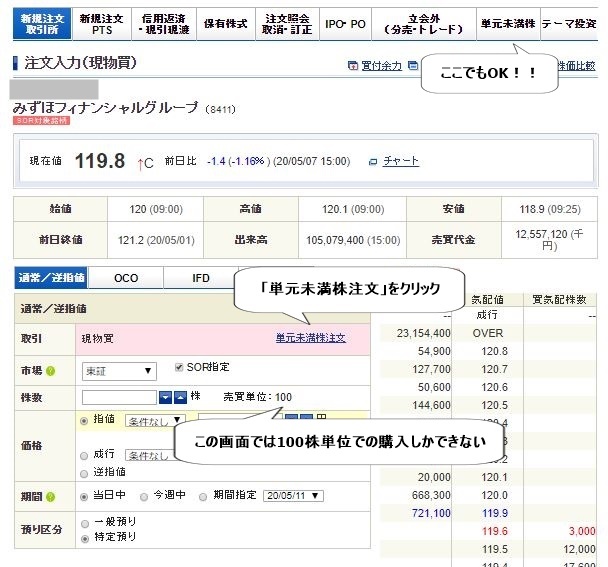Click ask price 120.1 in order book
The image size is (608, 567).
click(494, 477)
